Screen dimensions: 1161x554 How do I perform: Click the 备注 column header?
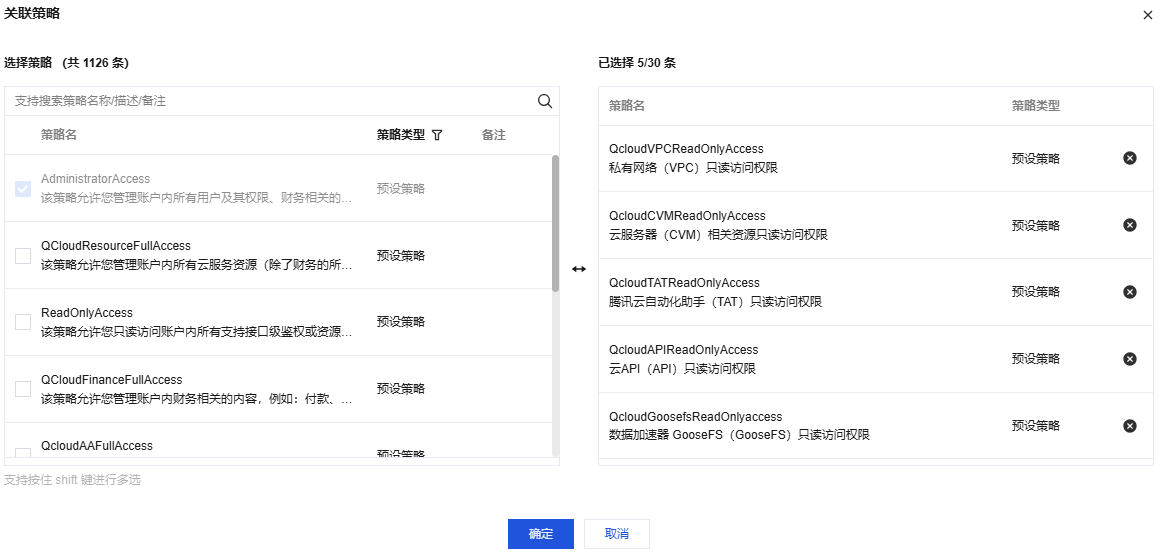point(494,135)
